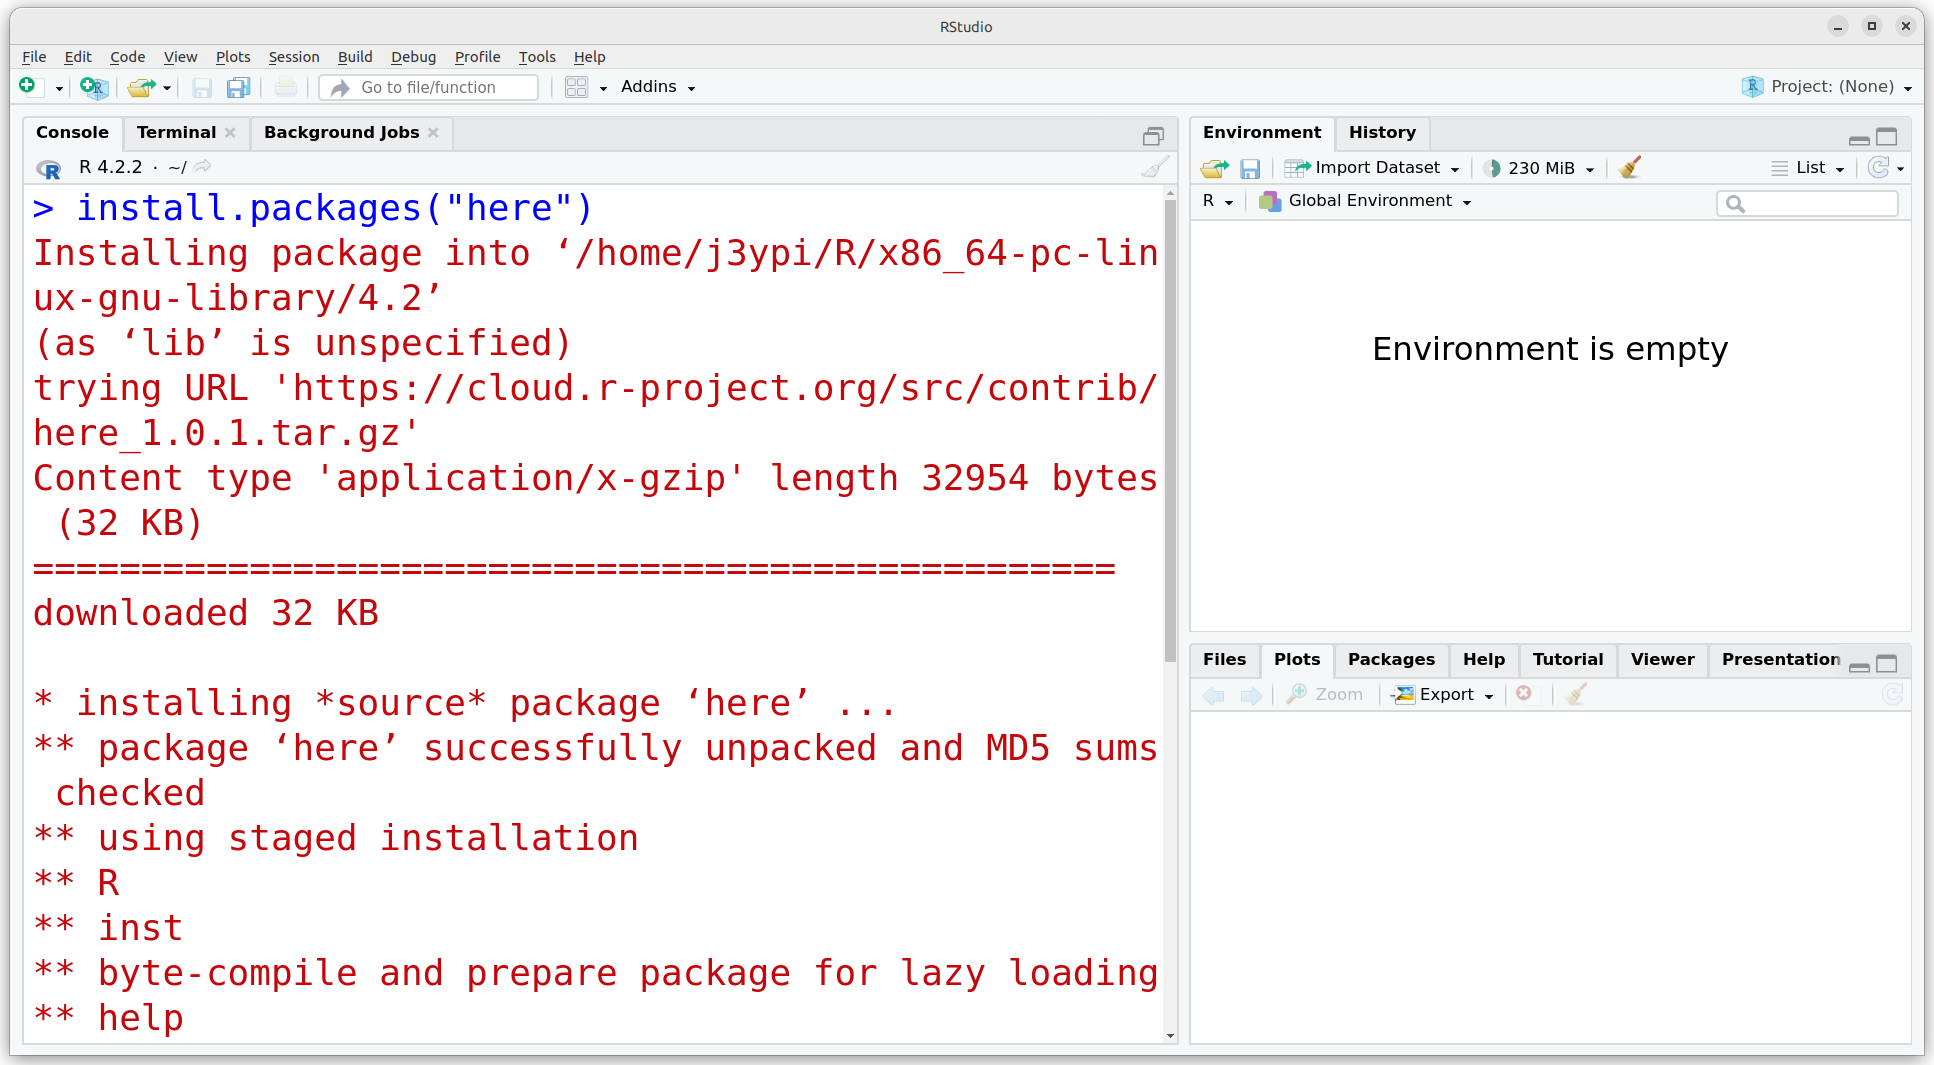
Task: Switch to the Help tab in lower pane
Action: [x=1484, y=660]
